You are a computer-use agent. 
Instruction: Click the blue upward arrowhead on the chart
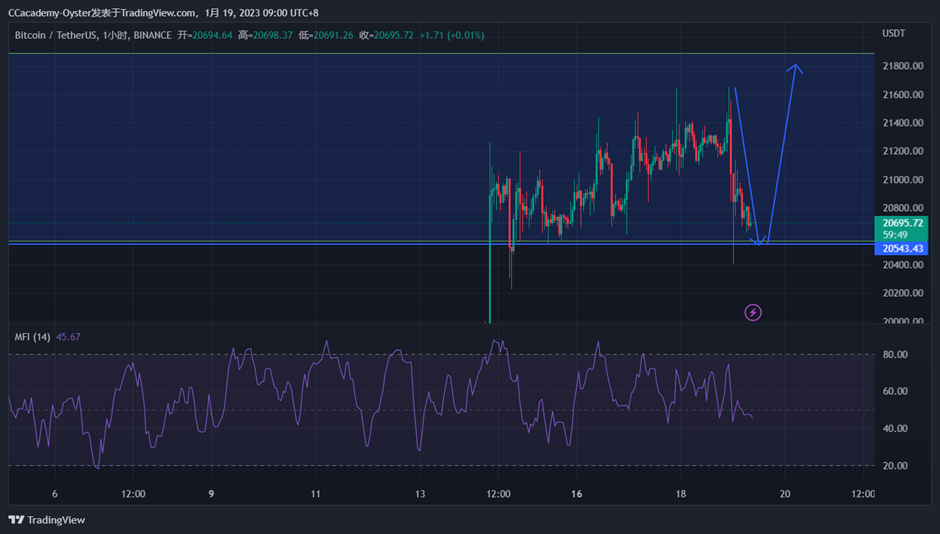[x=795, y=69]
